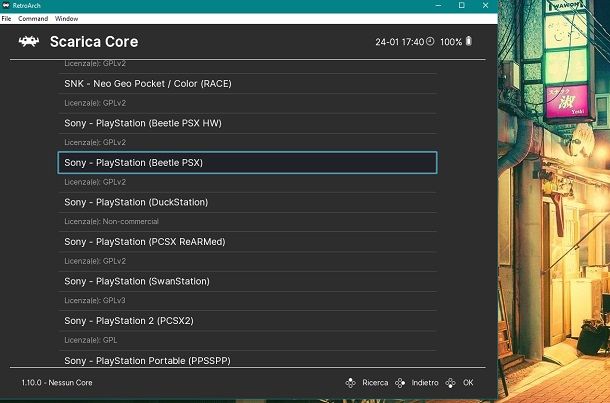
Task: Select Sony - PlayStation Portable (PPSSPP) core
Action: pyautogui.click(x=247, y=360)
